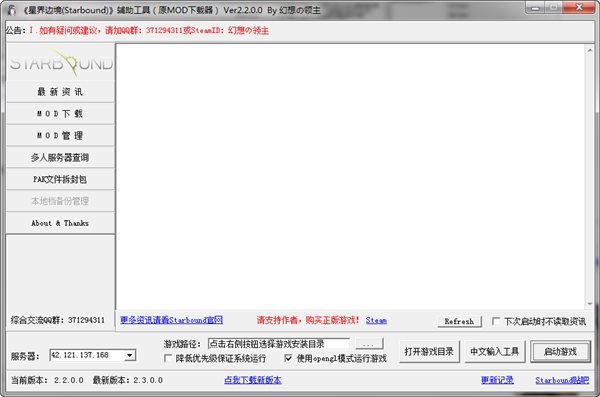This screenshot has width=600, height=397.
Task: Open the MOD管理 section
Action: click(x=60, y=135)
